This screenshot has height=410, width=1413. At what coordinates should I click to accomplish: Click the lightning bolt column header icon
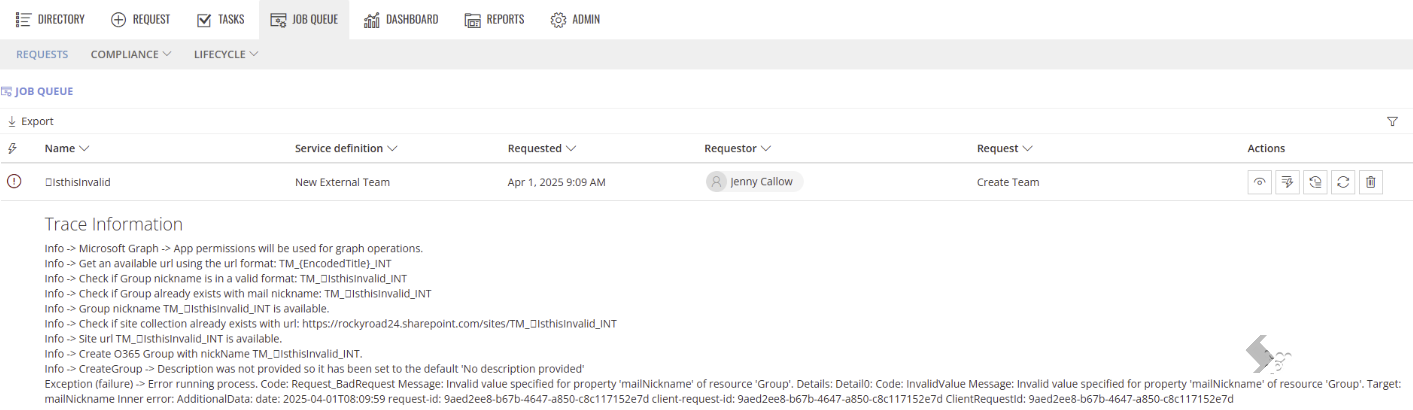pos(12,148)
